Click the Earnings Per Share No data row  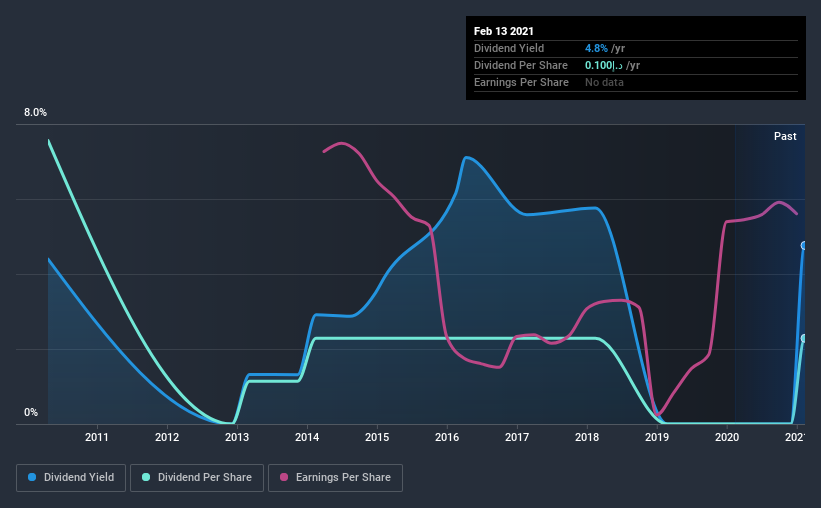click(x=636, y=82)
